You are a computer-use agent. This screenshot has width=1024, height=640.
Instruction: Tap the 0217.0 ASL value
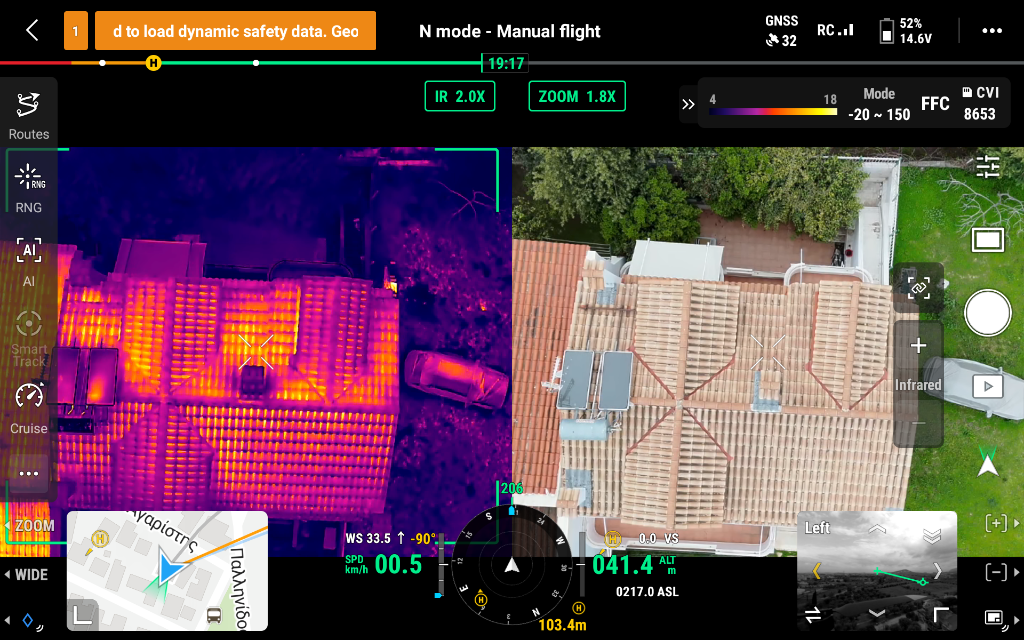(x=647, y=592)
